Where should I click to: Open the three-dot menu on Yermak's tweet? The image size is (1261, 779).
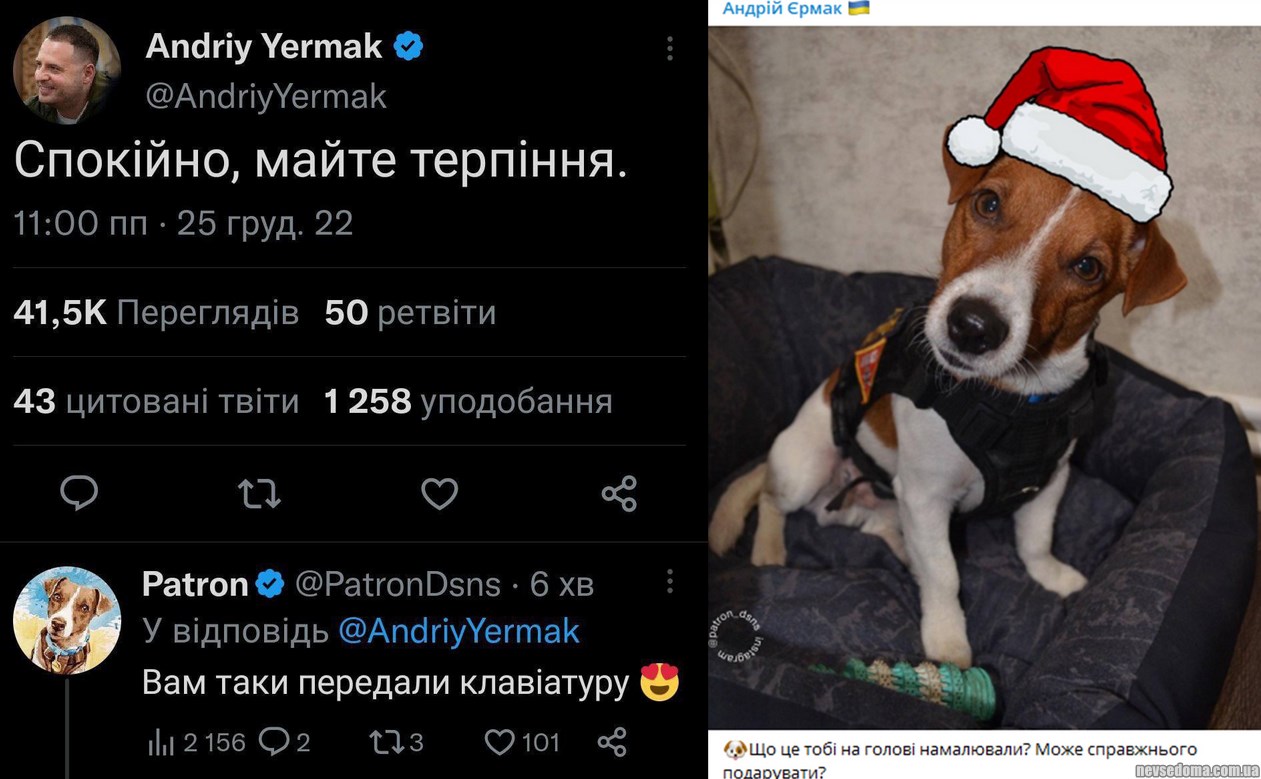(669, 48)
